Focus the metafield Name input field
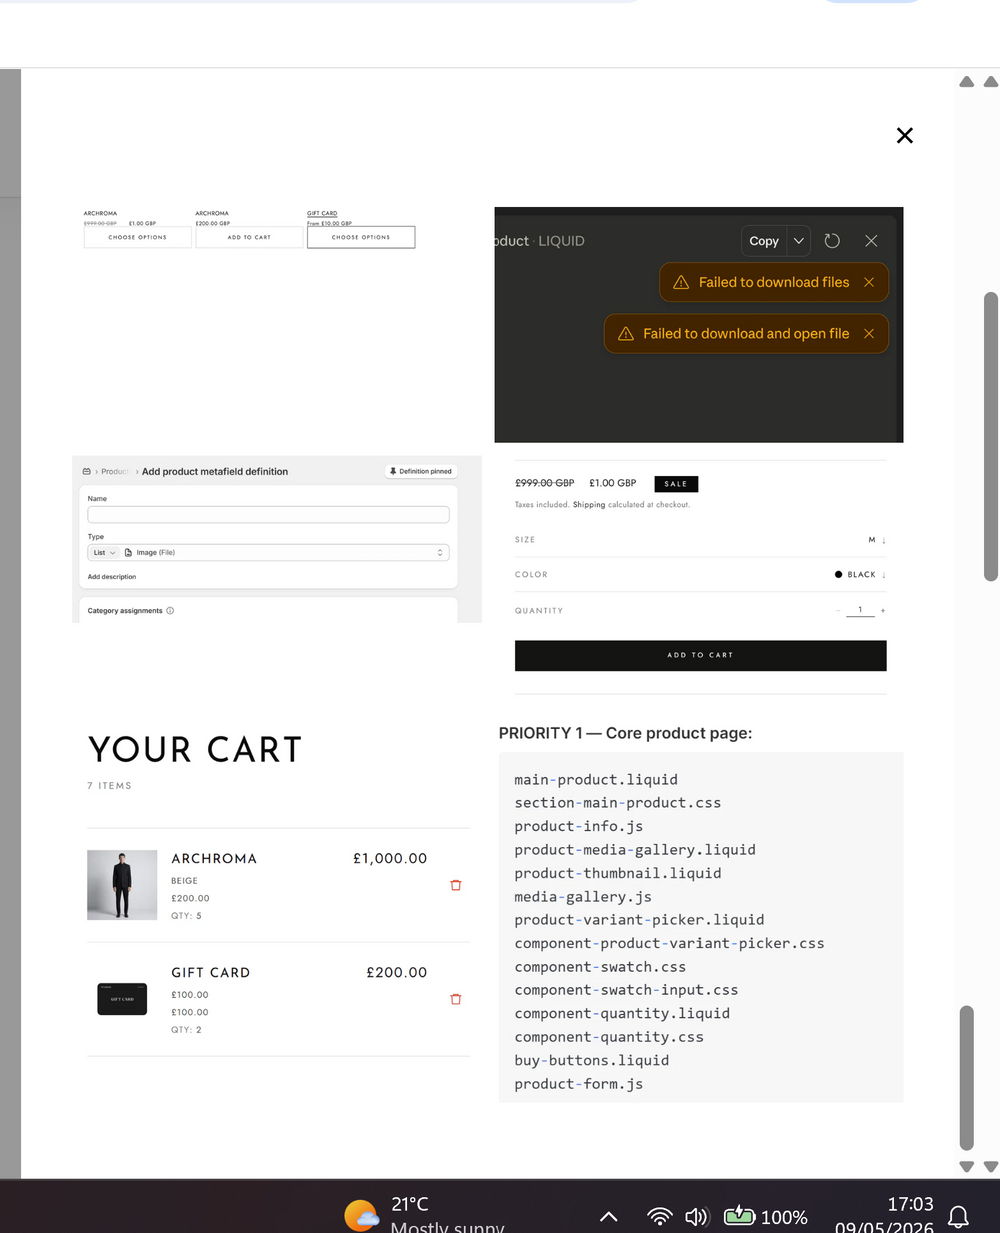Viewport: 1000px width, 1233px height. coord(268,514)
